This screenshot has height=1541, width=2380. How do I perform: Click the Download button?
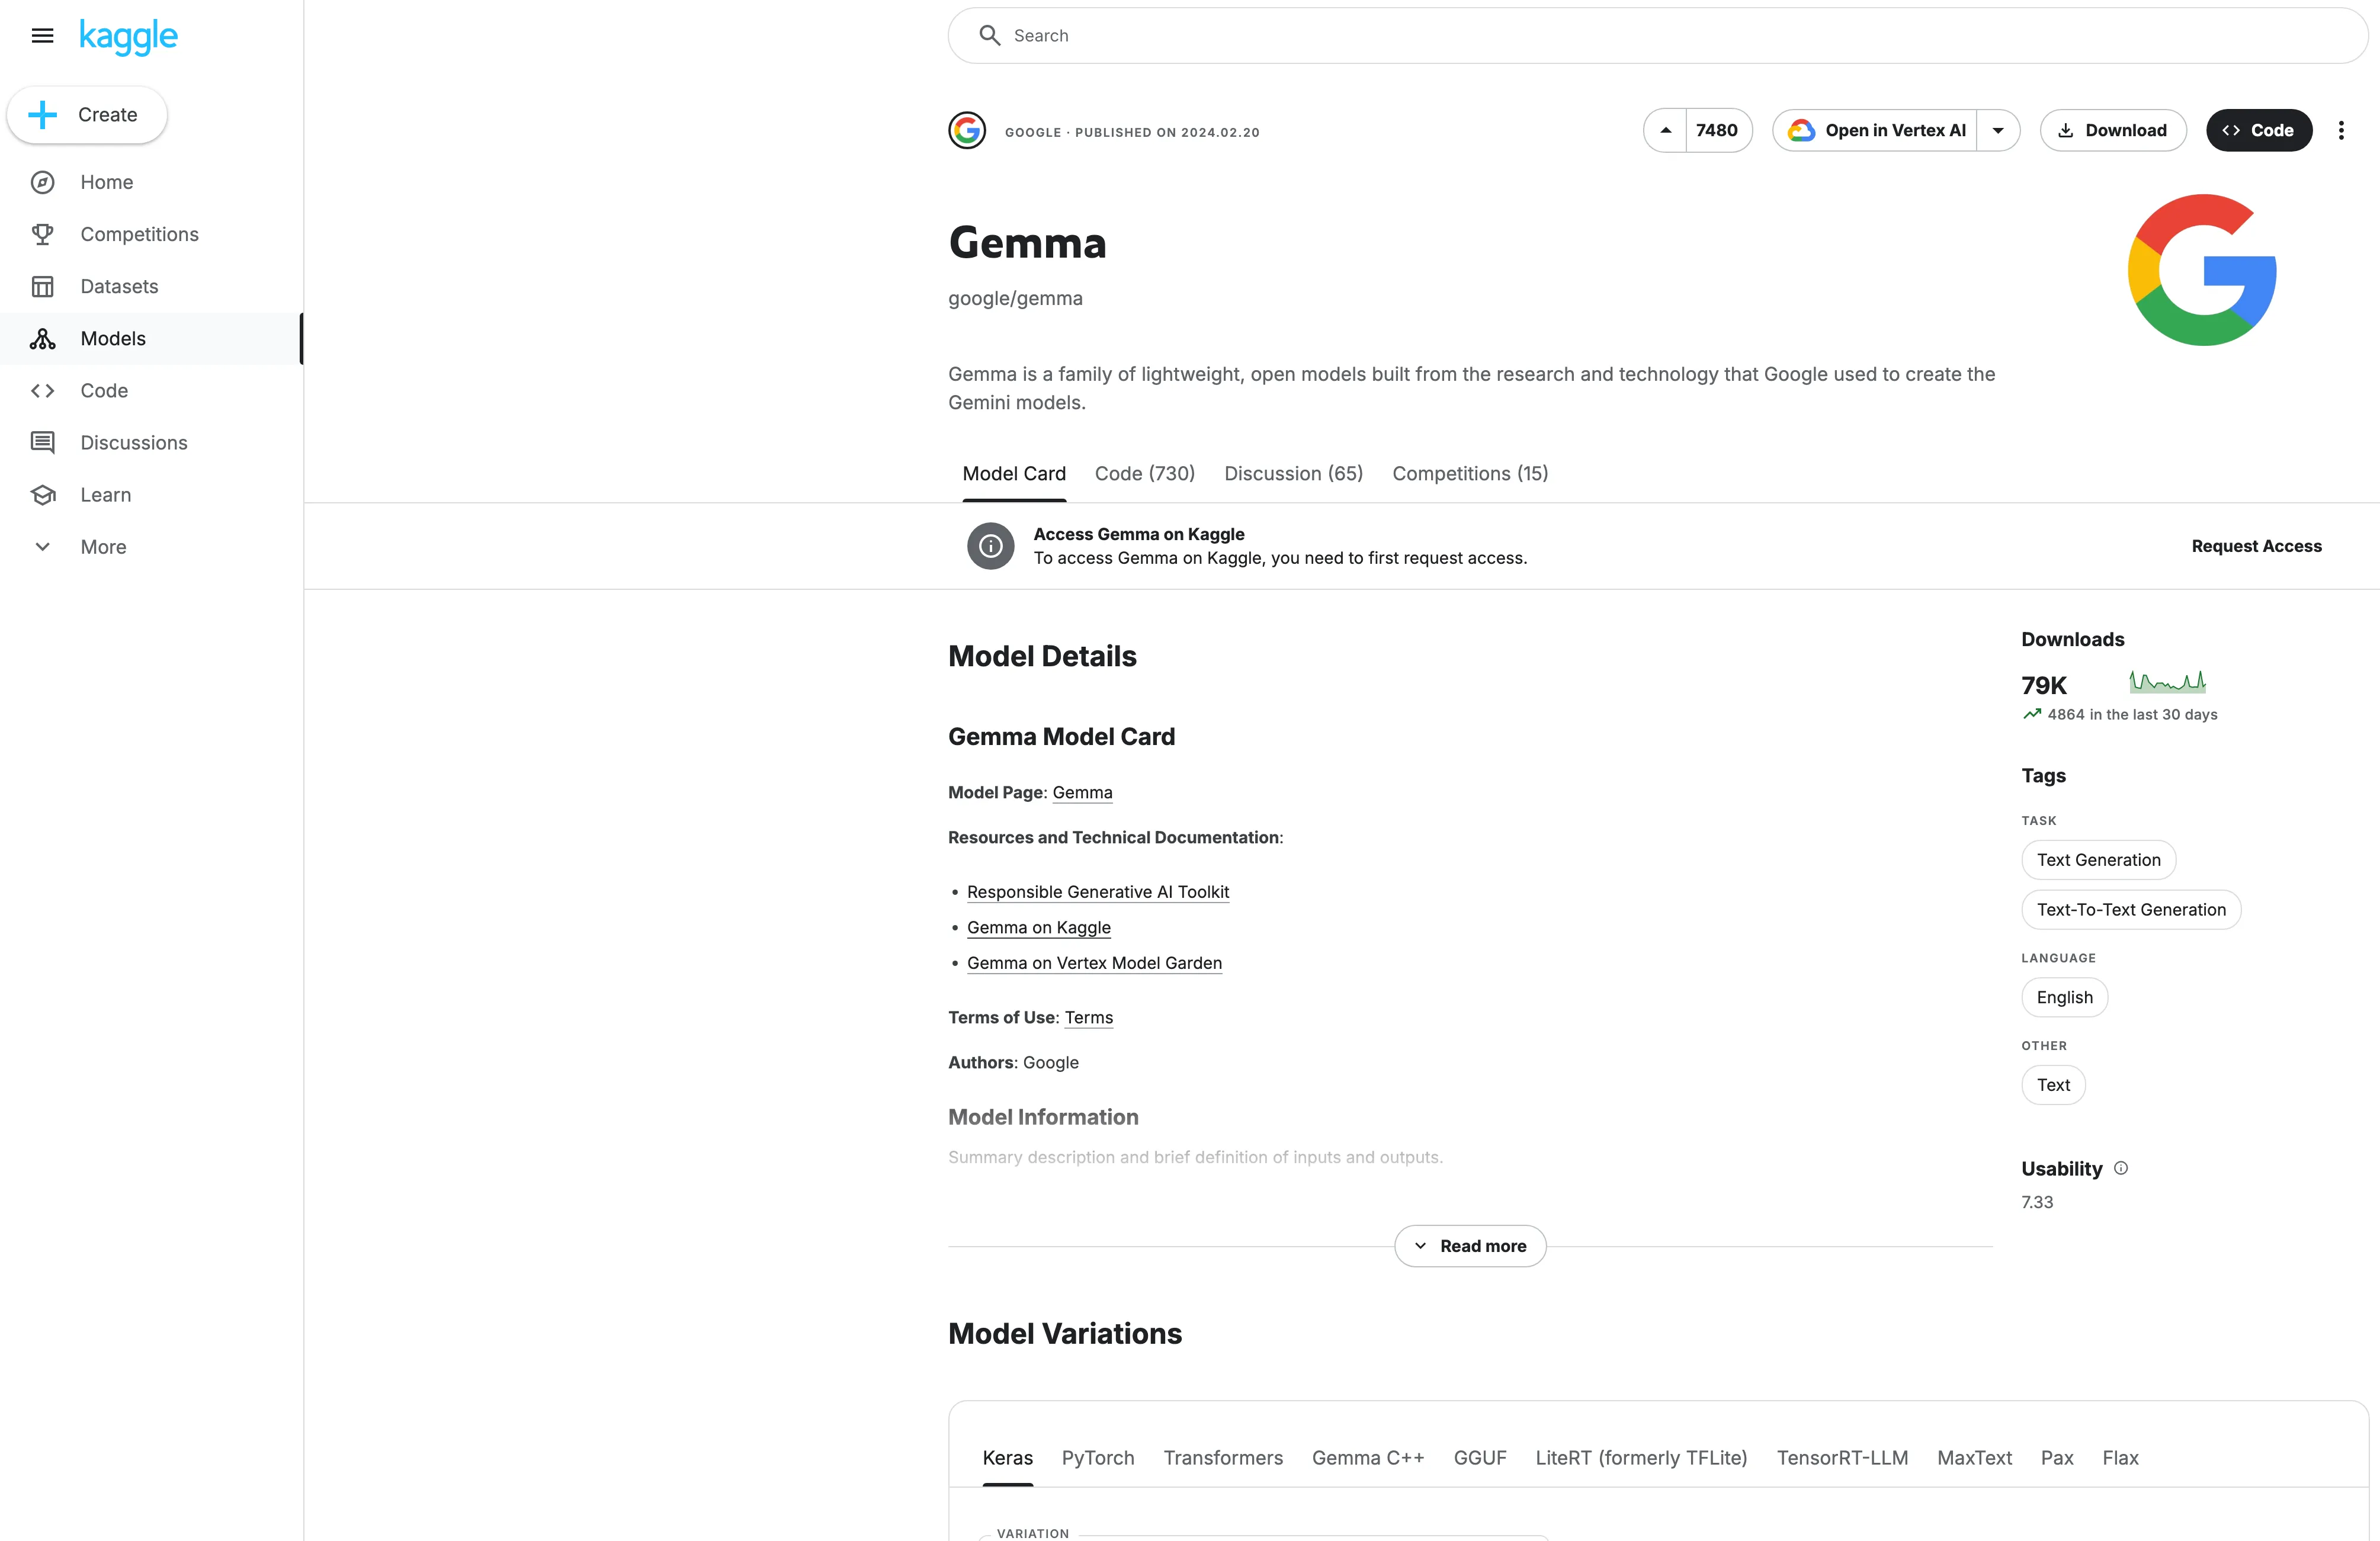2112,130
